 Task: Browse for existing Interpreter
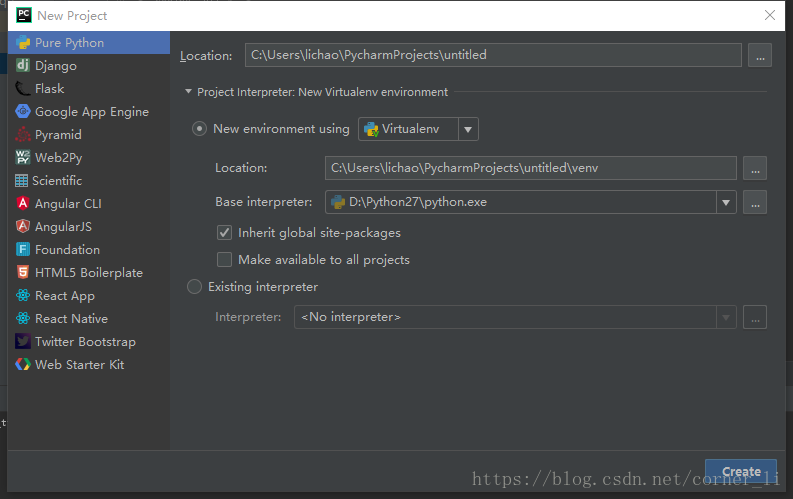[755, 317]
